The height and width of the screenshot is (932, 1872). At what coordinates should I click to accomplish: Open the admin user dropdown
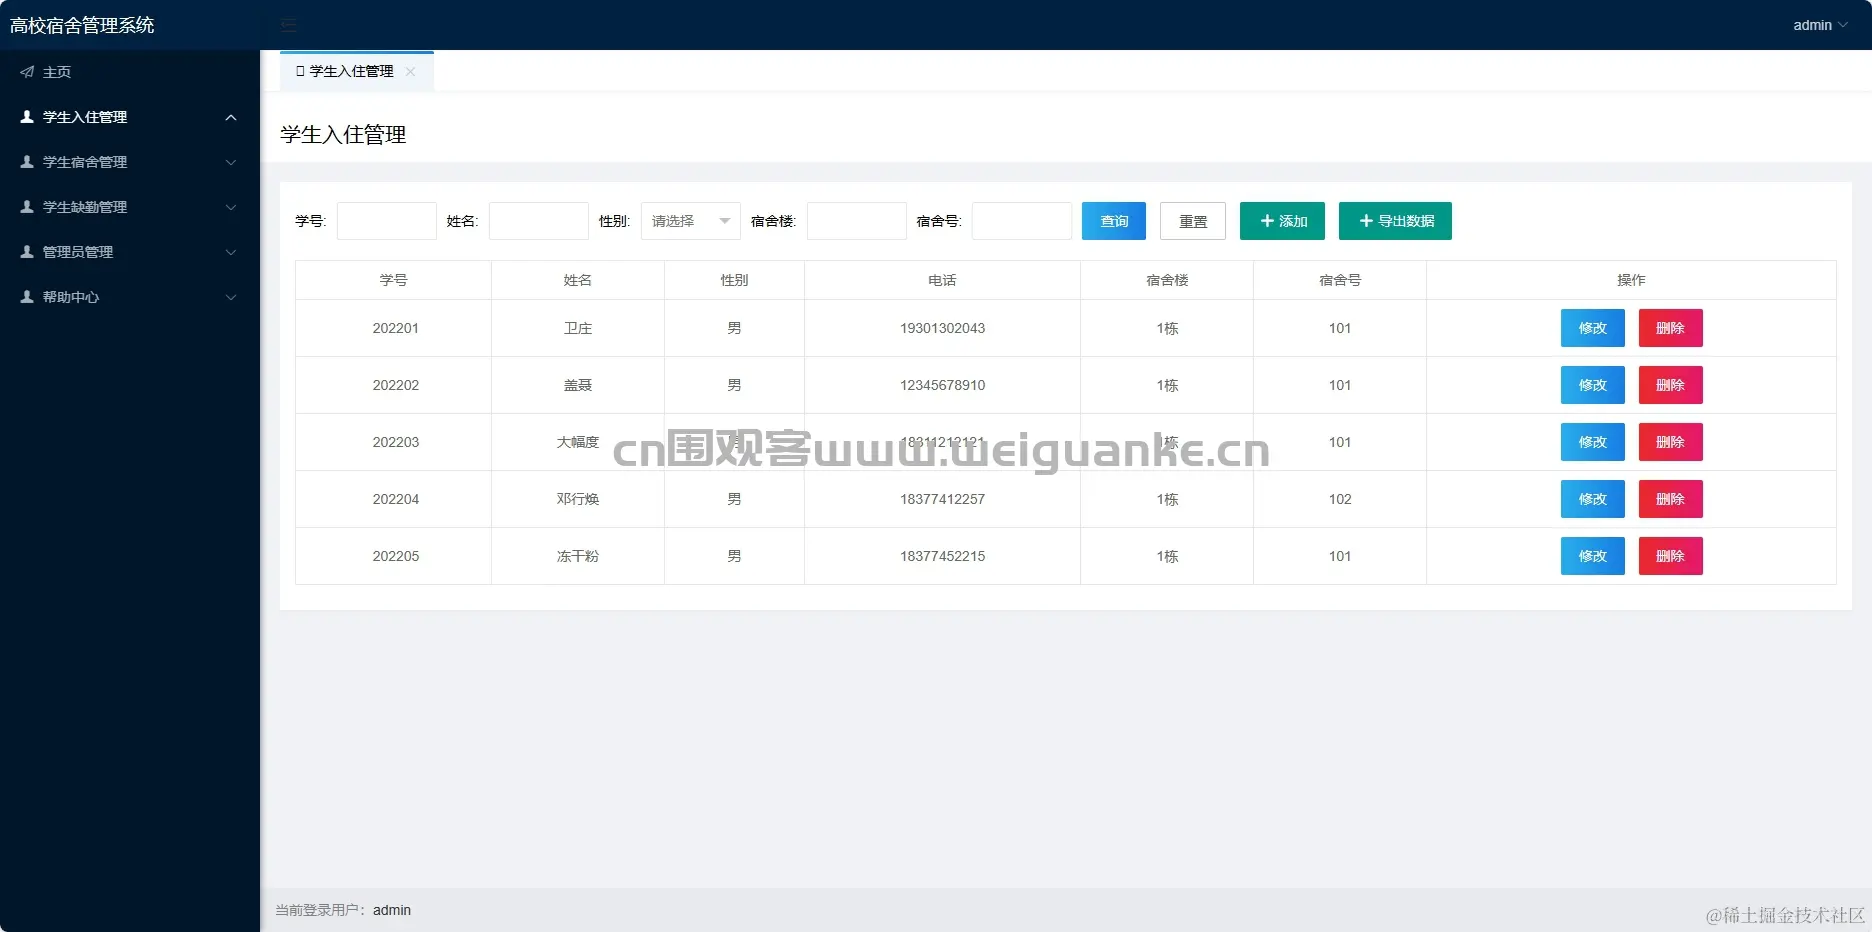[x=1820, y=25]
